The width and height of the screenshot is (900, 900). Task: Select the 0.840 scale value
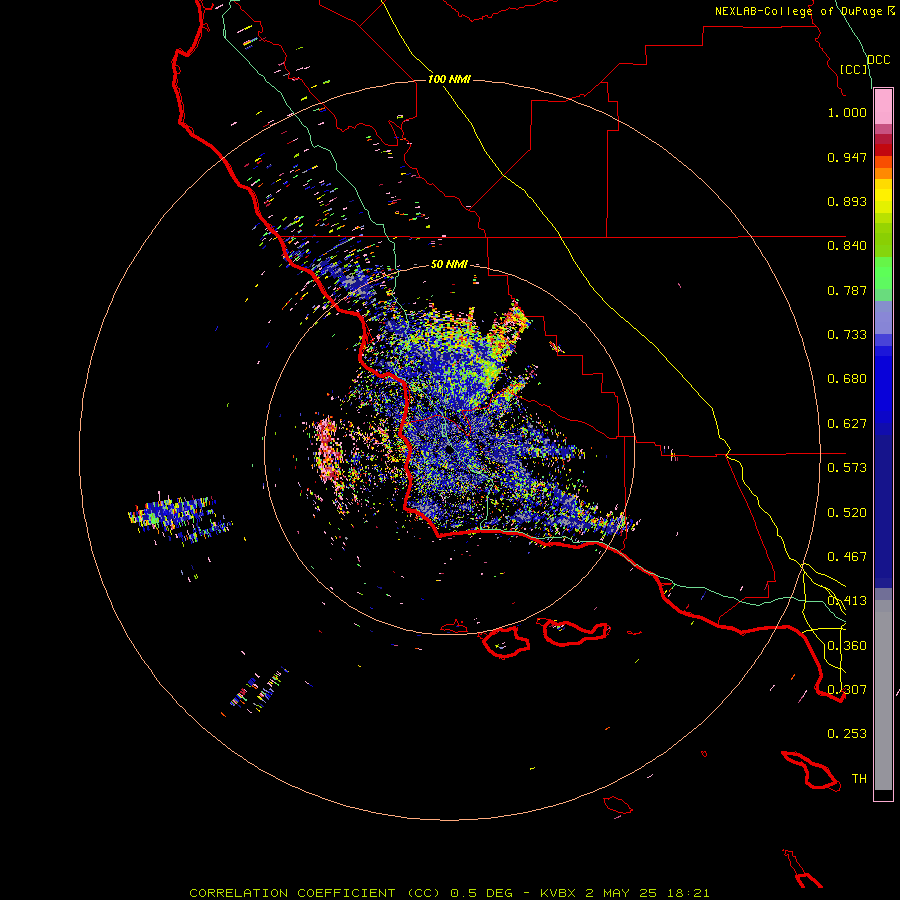click(x=847, y=246)
